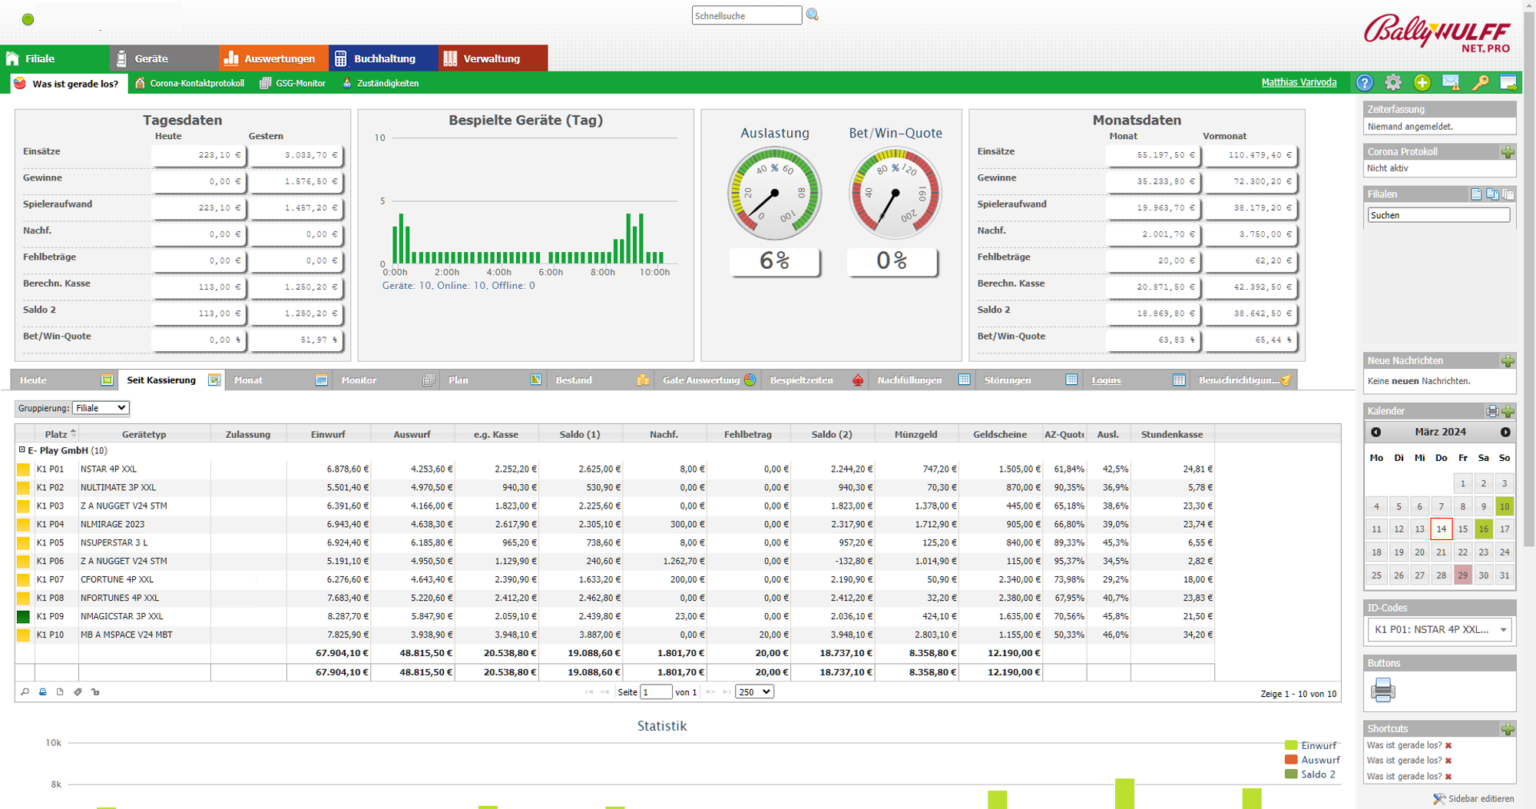Click the golden key icon
The height and width of the screenshot is (809, 1536).
pos(1480,83)
